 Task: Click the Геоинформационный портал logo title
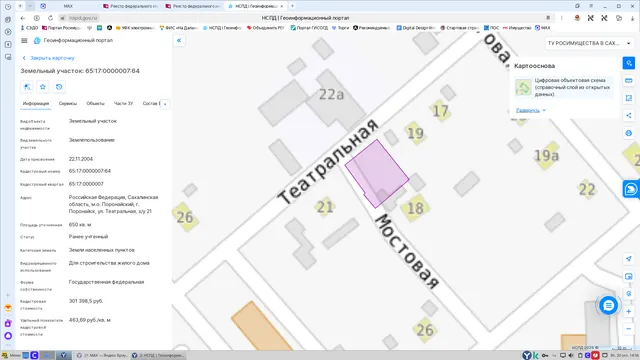coord(73,40)
